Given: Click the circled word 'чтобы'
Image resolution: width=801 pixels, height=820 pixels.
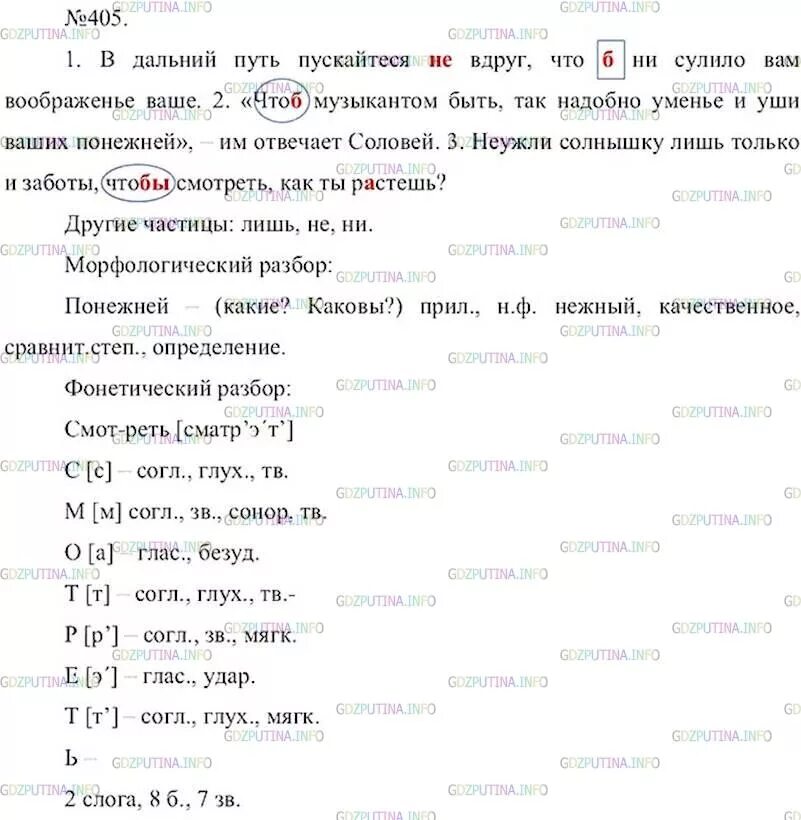Looking at the screenshot, I should click(138, 183).
